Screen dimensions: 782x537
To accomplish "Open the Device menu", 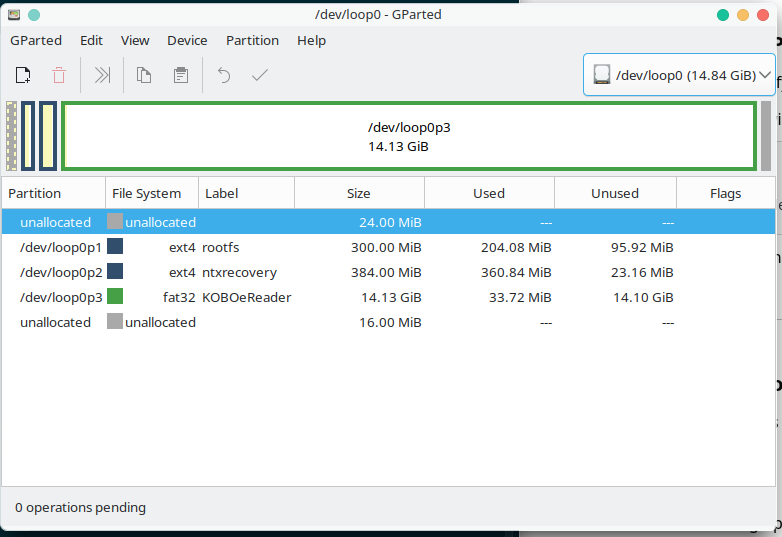I will (187, 40).
